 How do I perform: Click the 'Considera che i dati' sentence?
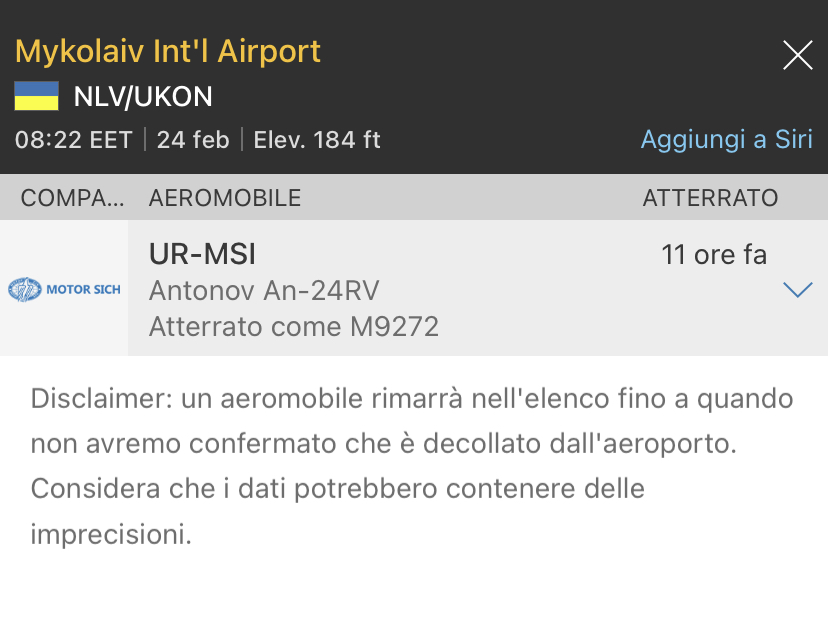[x=337, y=489]
